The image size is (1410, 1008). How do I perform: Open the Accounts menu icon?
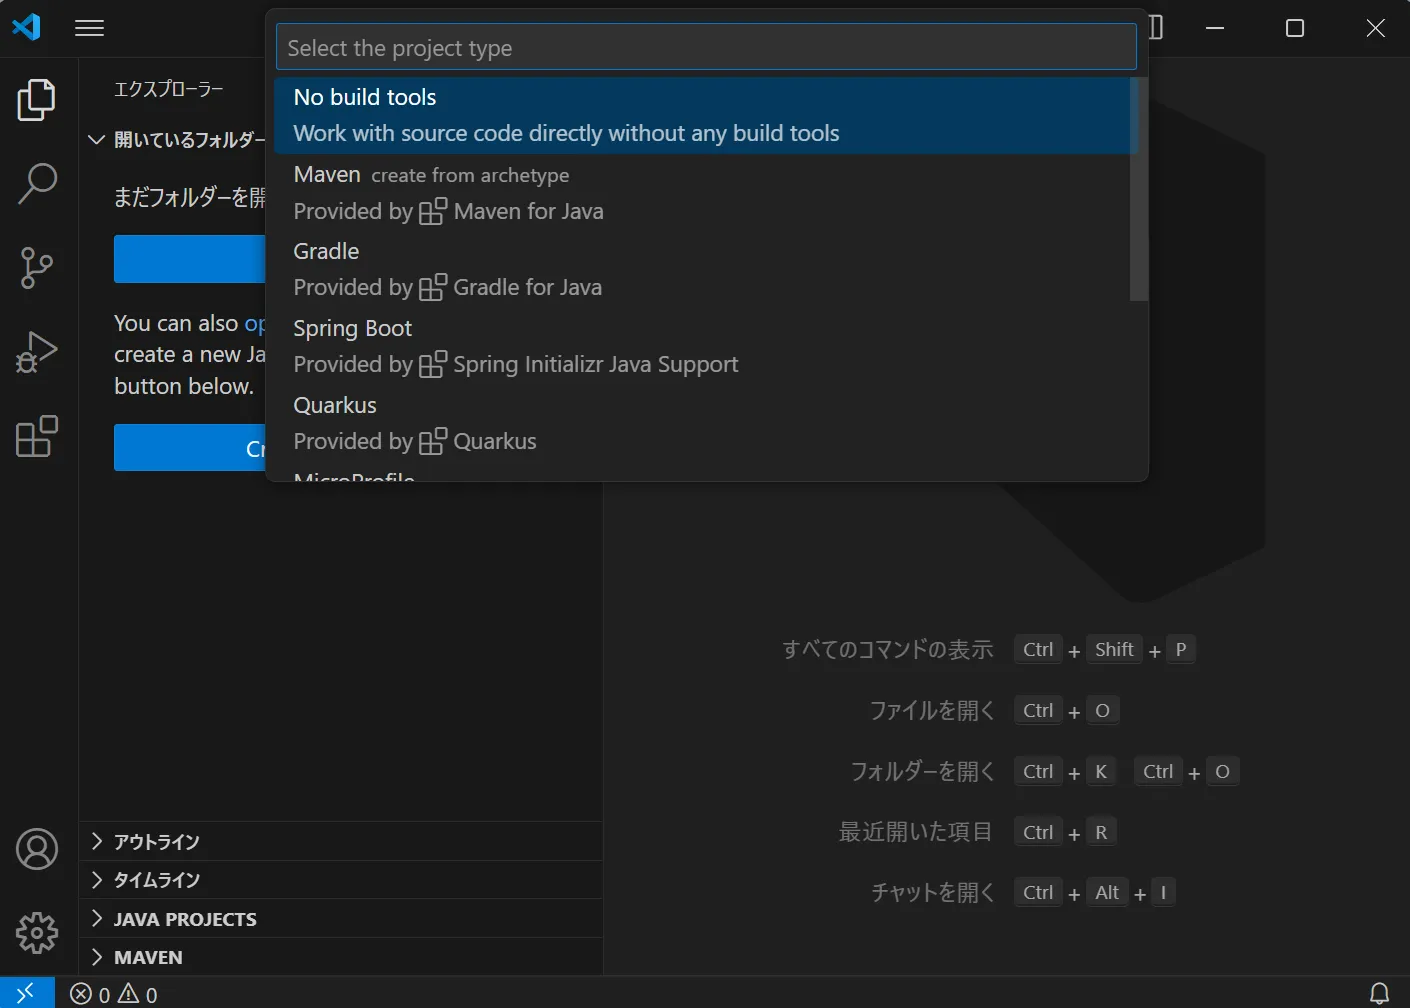[37, 849]
